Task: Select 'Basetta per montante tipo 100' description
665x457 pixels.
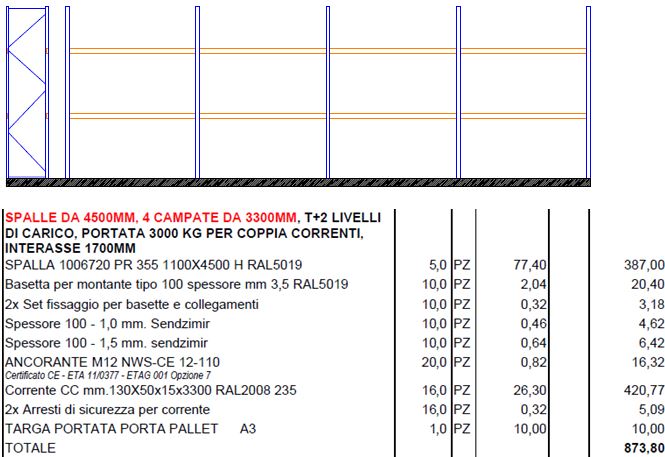Action: click(176, 284)
